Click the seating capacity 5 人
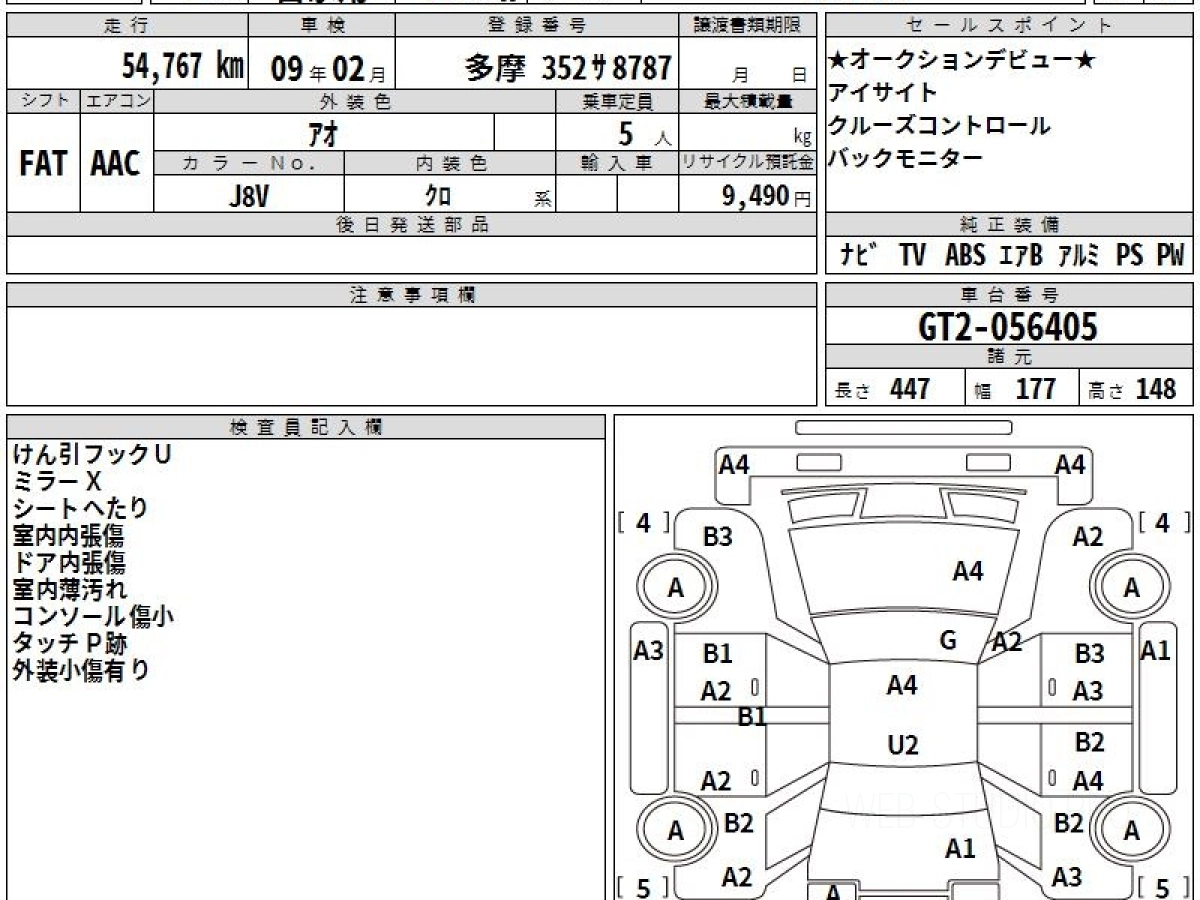1200x900 pixels. [645, 134]
